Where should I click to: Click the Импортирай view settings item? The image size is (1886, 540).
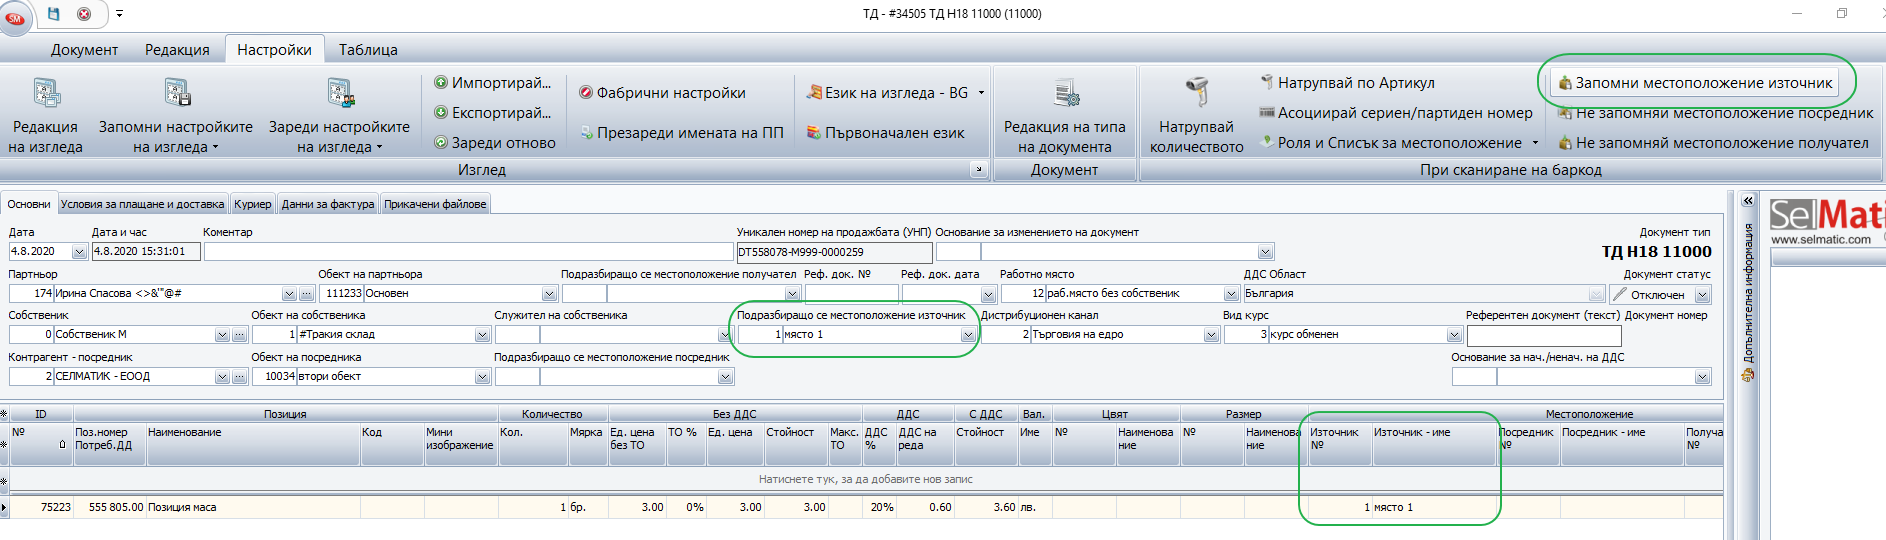click(493, 82)
